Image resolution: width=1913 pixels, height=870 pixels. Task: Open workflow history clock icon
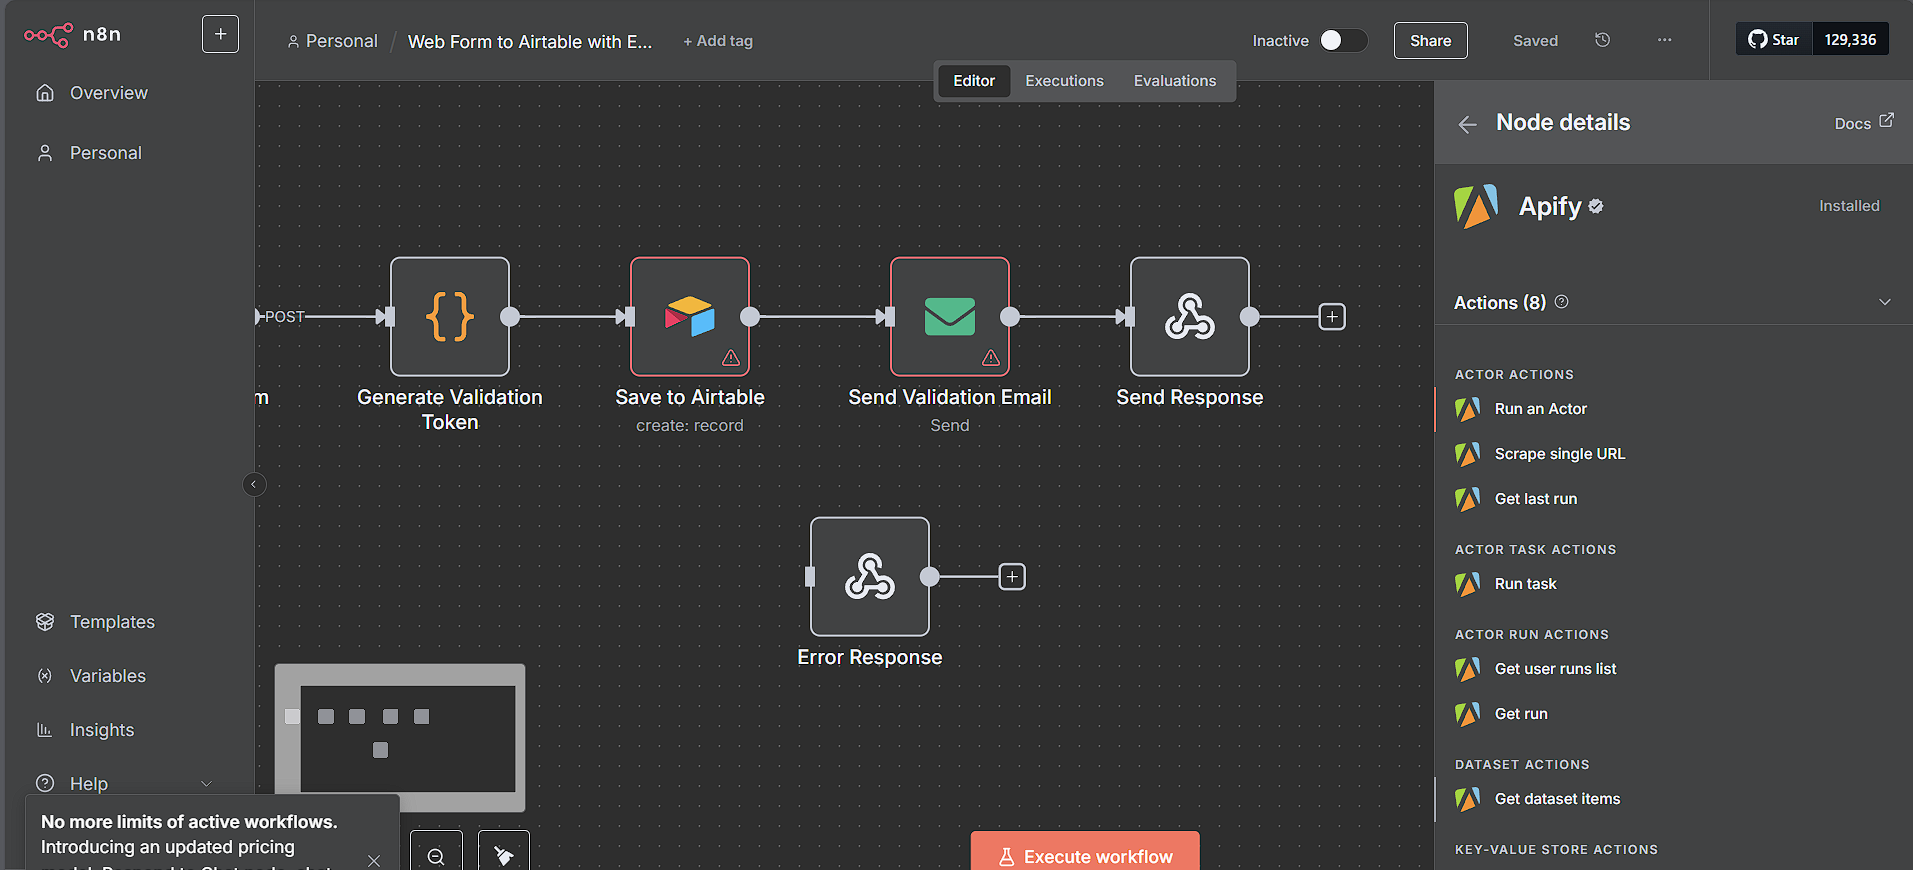[x=1602, y=40]
